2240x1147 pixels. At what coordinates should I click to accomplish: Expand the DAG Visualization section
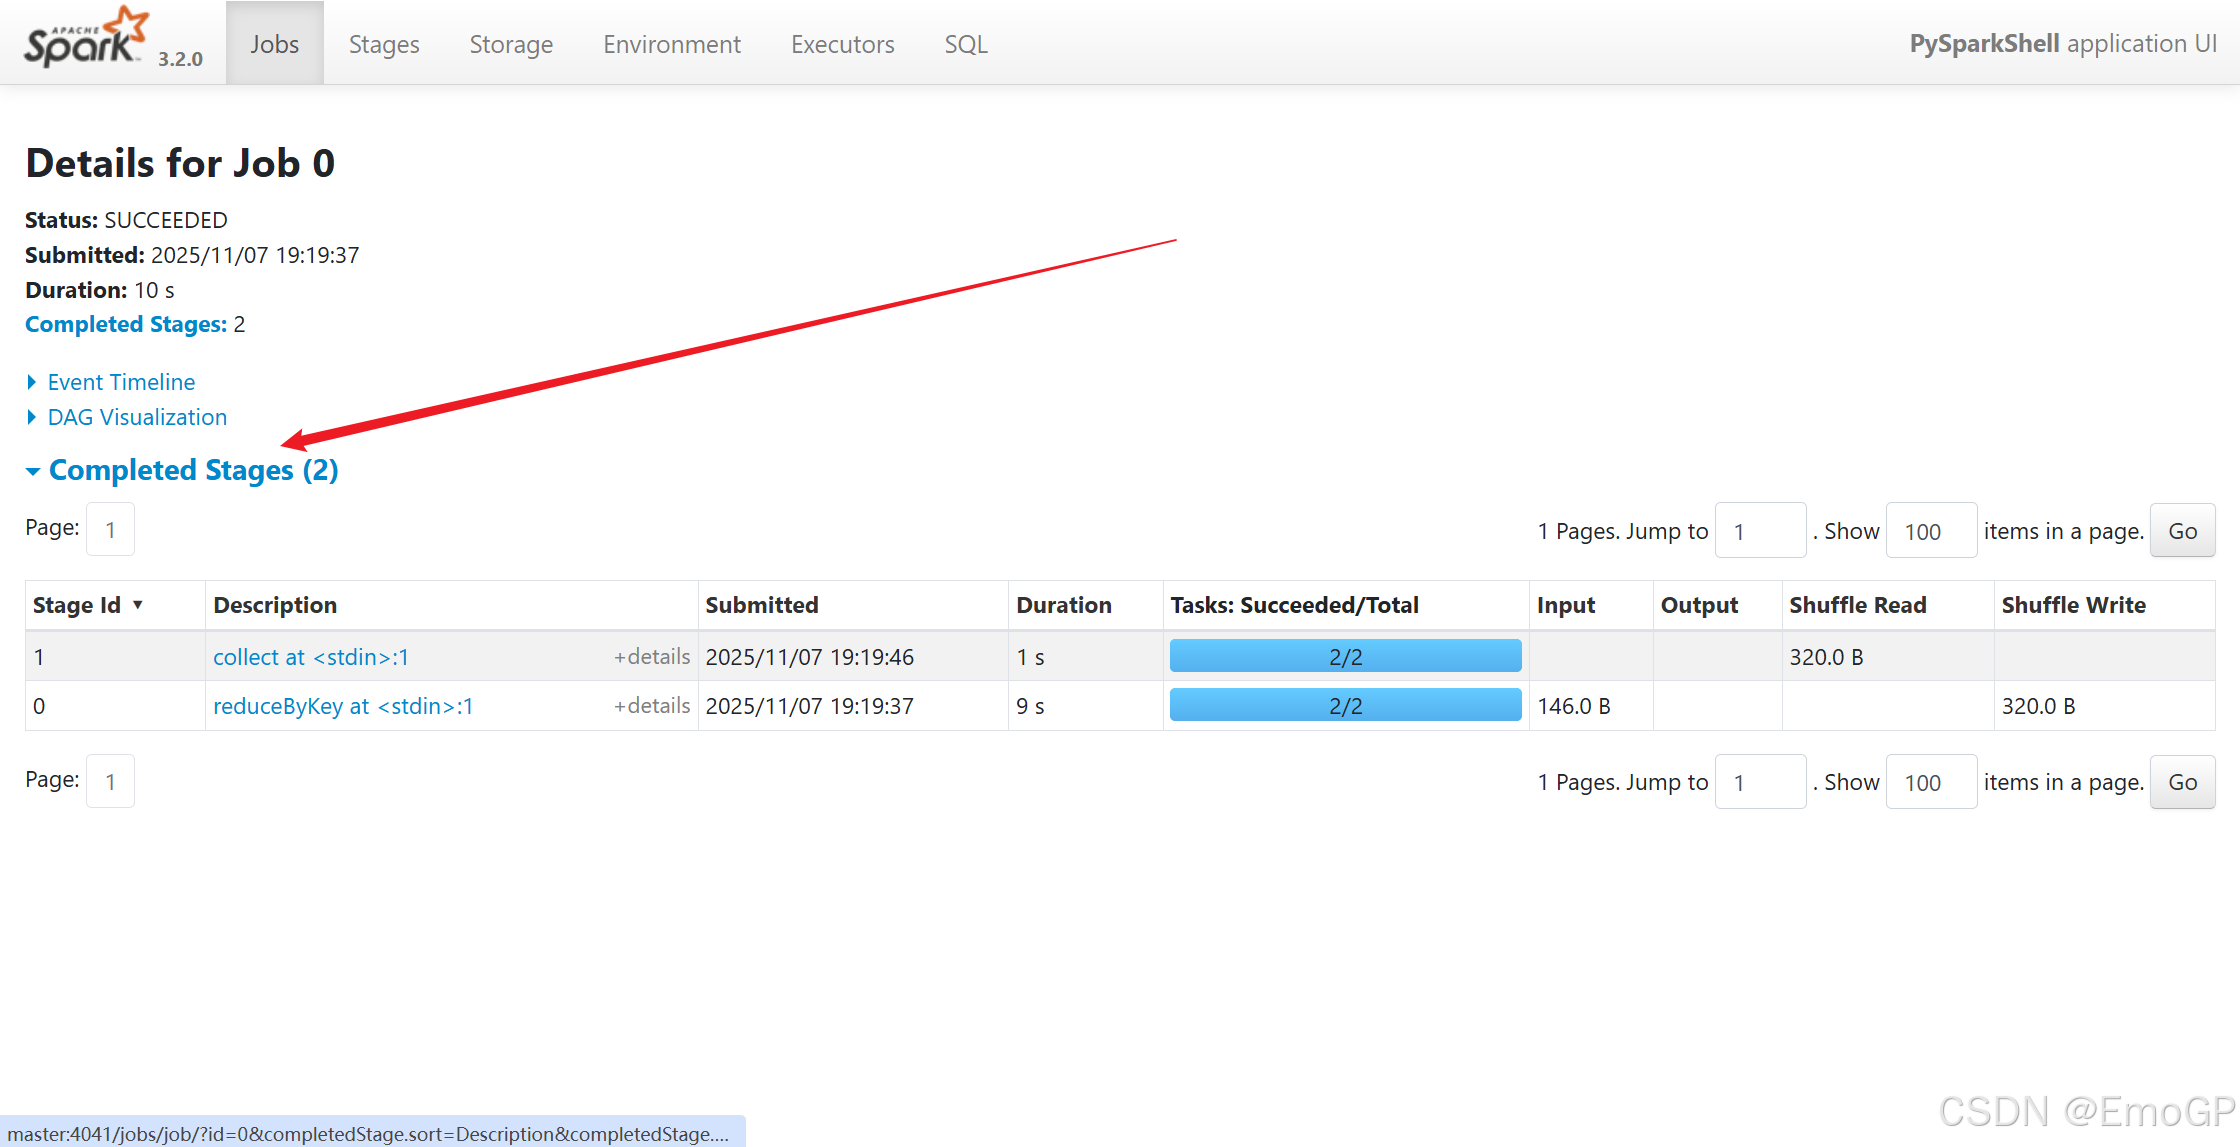point(137,417)
